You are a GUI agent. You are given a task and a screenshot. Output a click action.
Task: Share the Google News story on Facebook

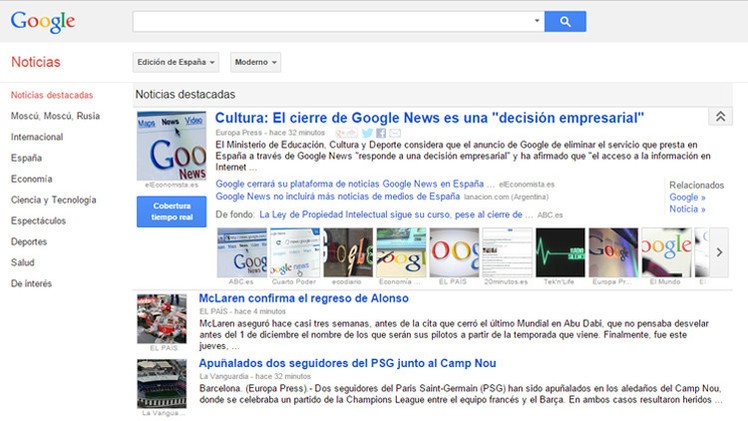point(381,133)
